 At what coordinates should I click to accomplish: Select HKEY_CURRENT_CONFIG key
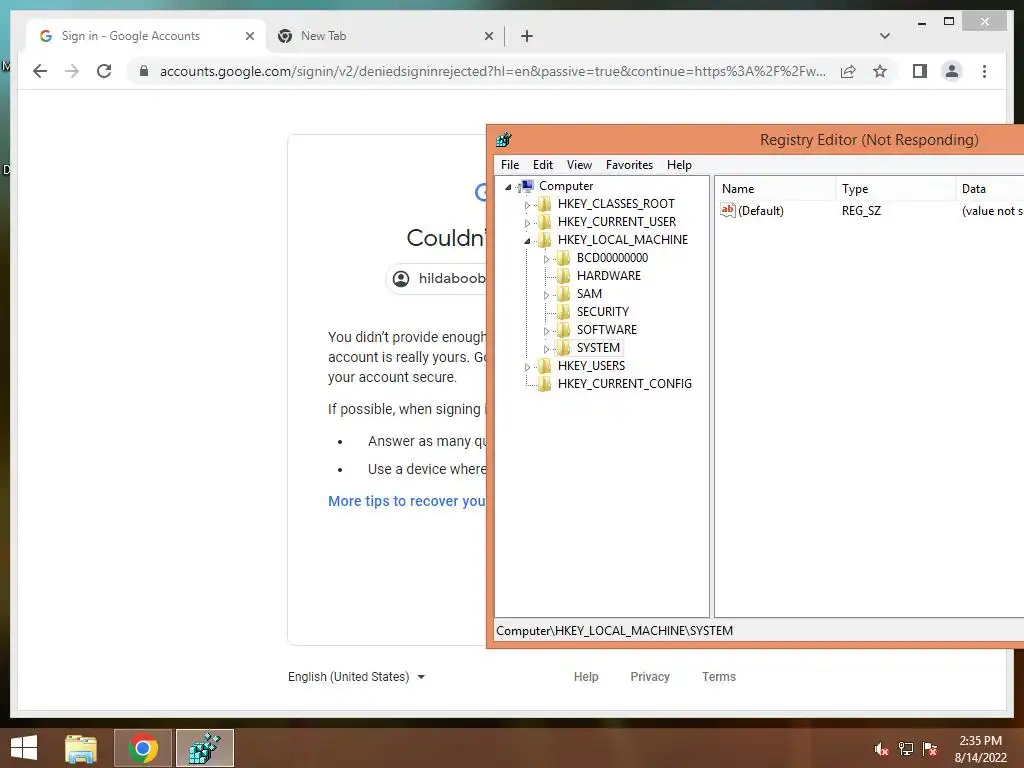pyautogui.click(x=624, y=384)
